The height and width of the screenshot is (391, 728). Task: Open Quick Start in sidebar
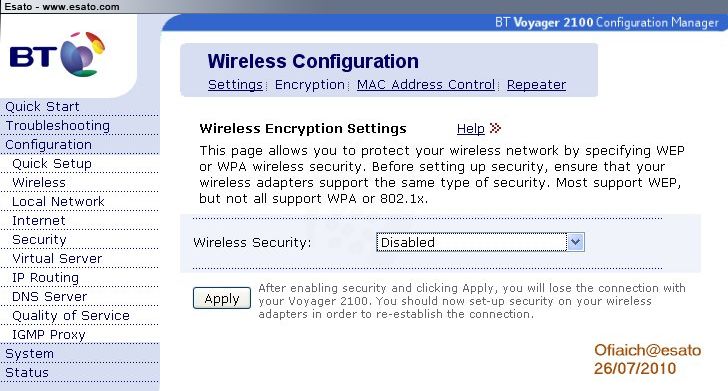tap(42, 106)
